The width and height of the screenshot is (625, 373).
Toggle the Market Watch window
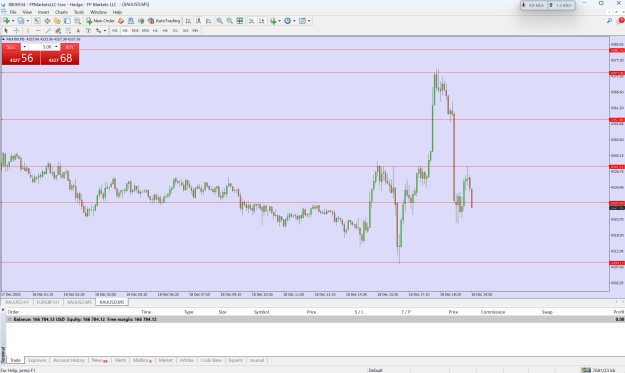point(37,21)
